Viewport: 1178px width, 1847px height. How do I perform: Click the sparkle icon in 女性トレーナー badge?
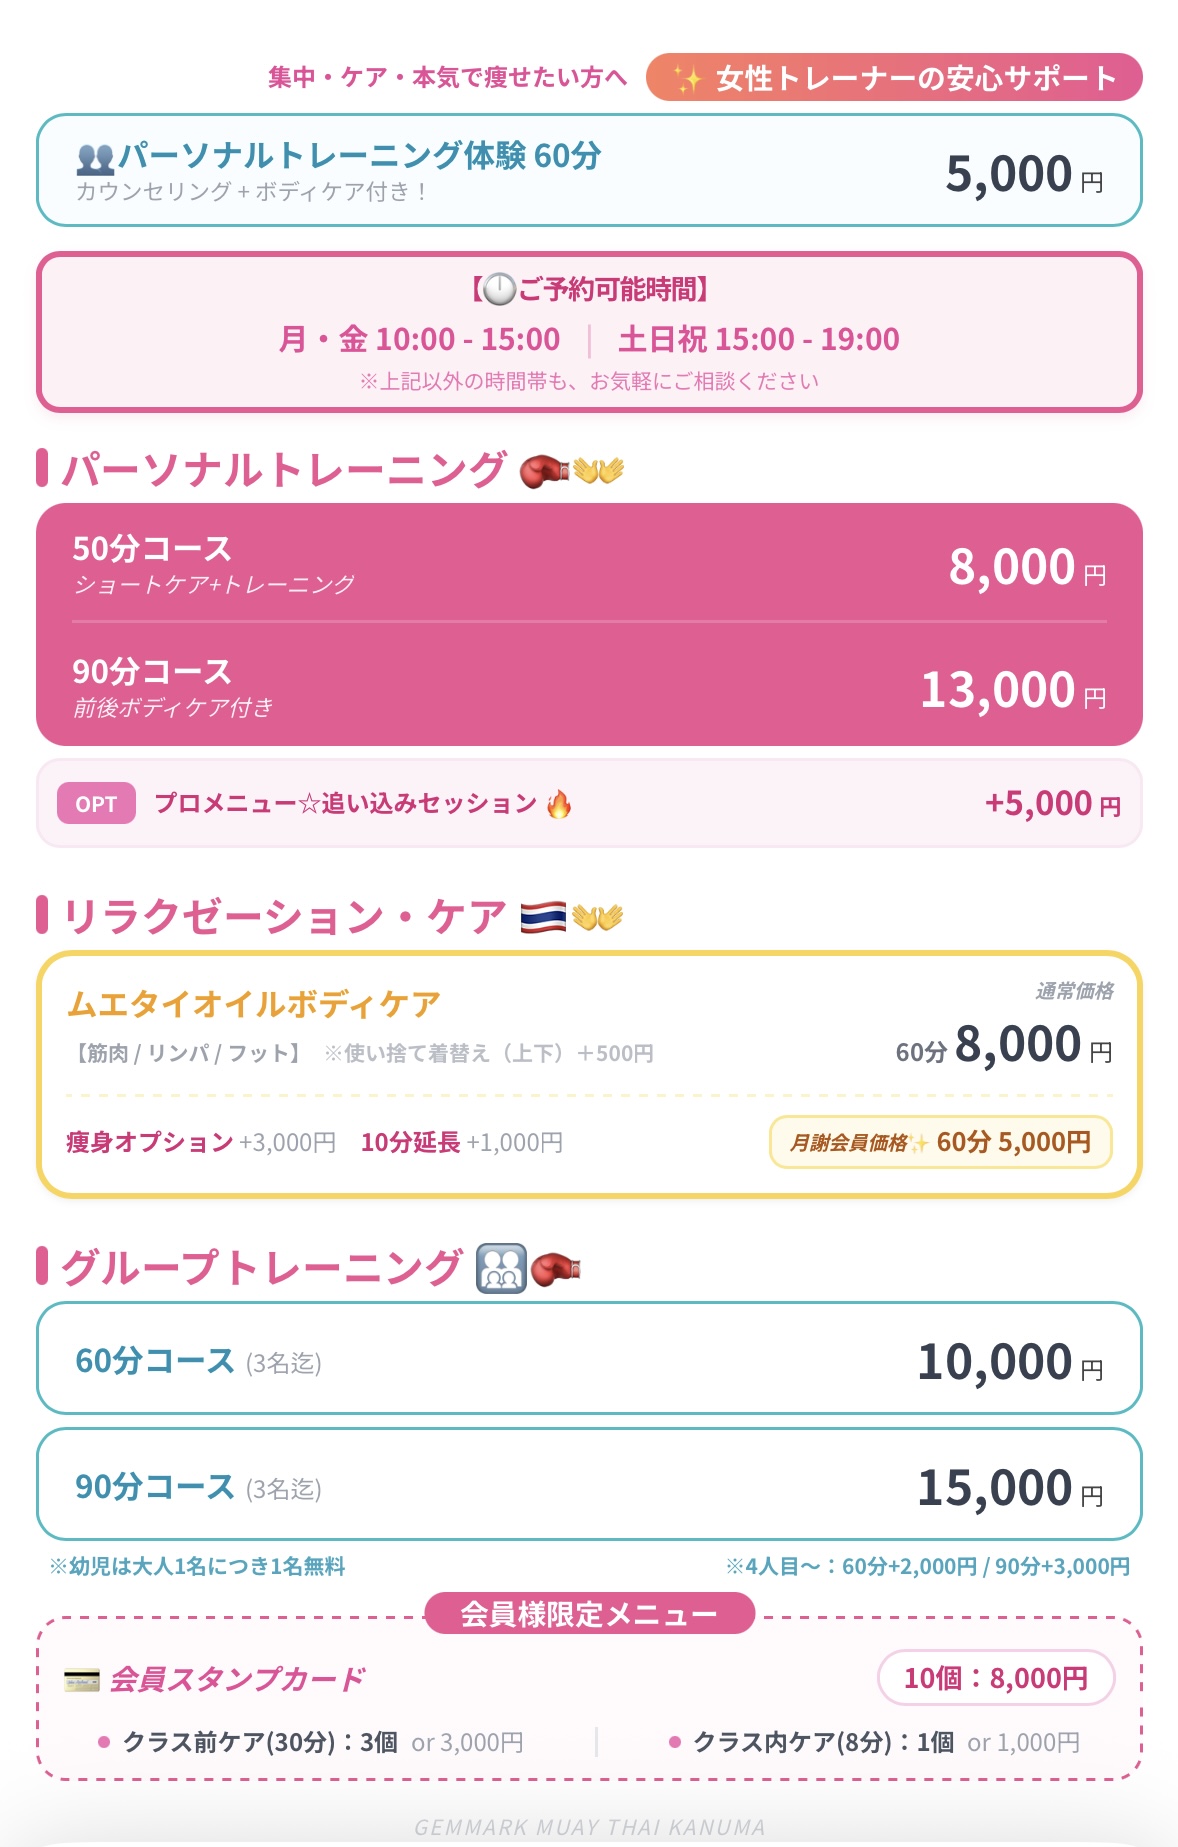[x=687, y=79]
